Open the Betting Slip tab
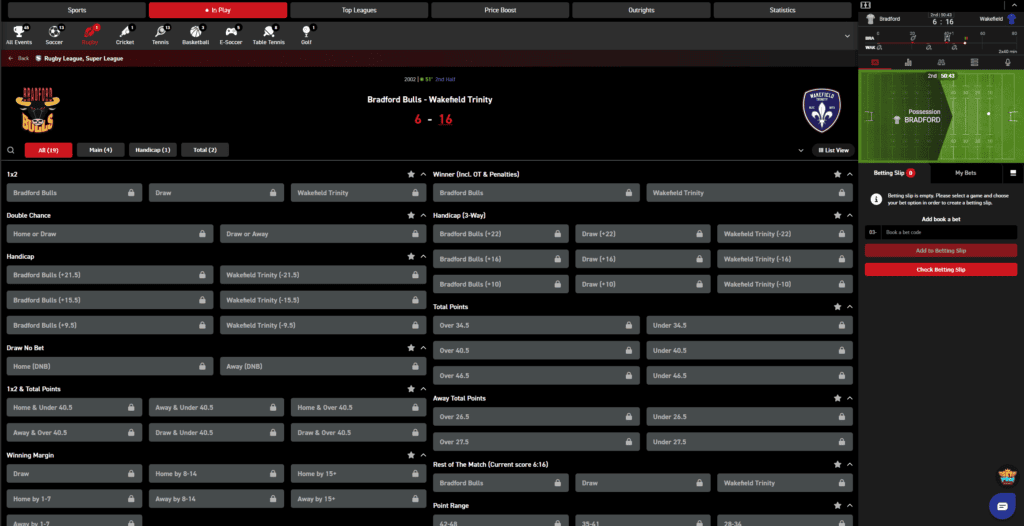 894,173
